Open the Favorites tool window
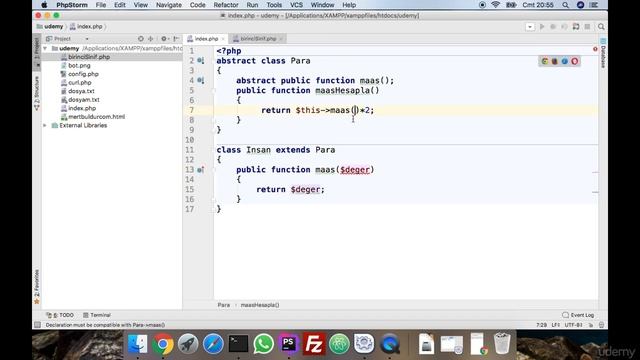640x360 pixels. tap(37, 287)
